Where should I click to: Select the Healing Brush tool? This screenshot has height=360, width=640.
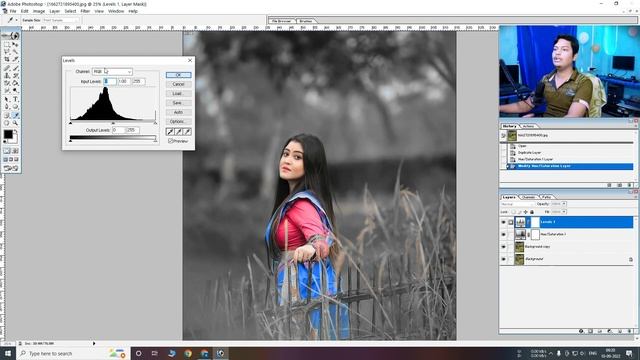coord(7,68)
